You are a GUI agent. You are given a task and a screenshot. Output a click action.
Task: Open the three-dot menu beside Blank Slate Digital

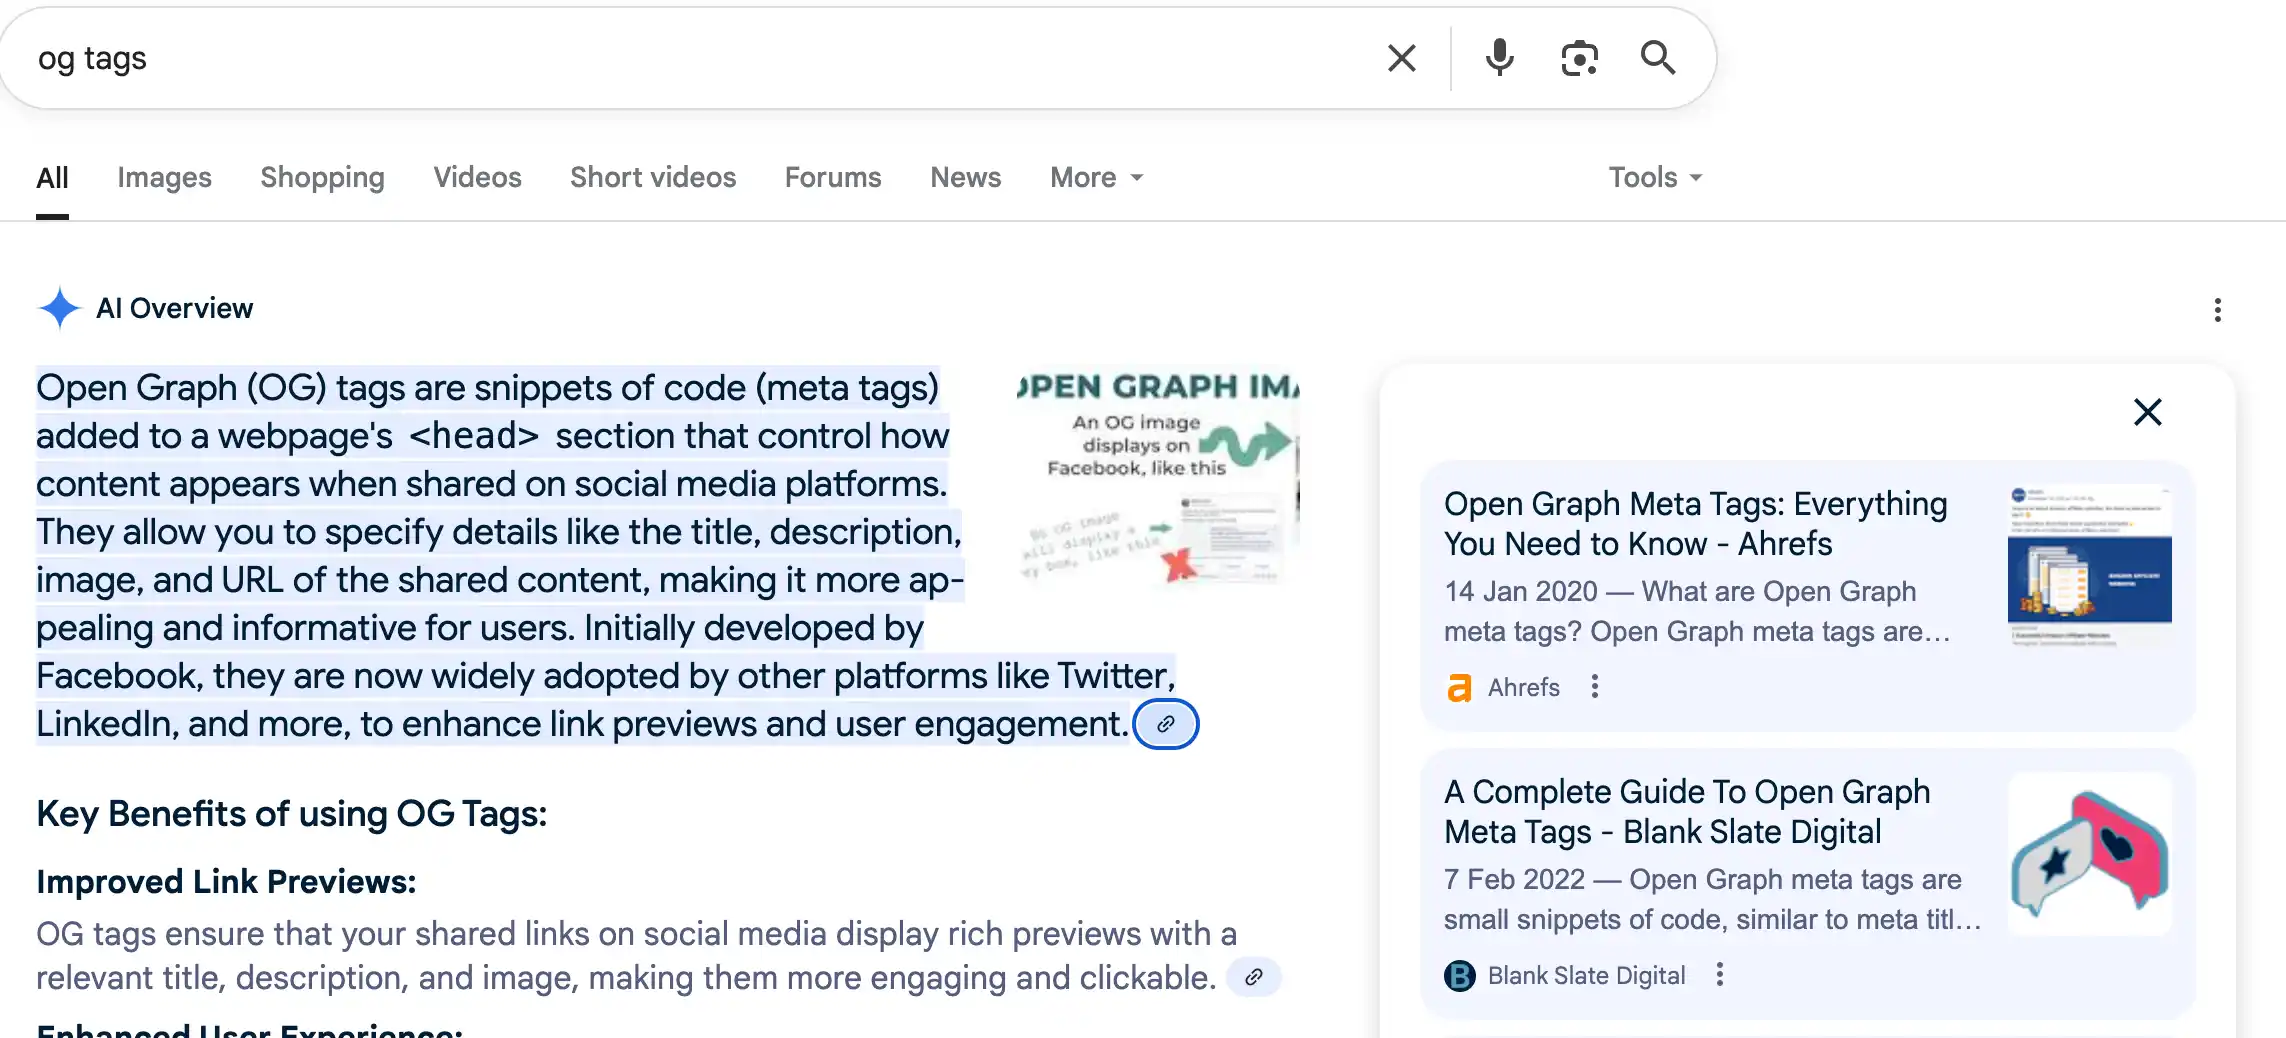coord(1720,975)
